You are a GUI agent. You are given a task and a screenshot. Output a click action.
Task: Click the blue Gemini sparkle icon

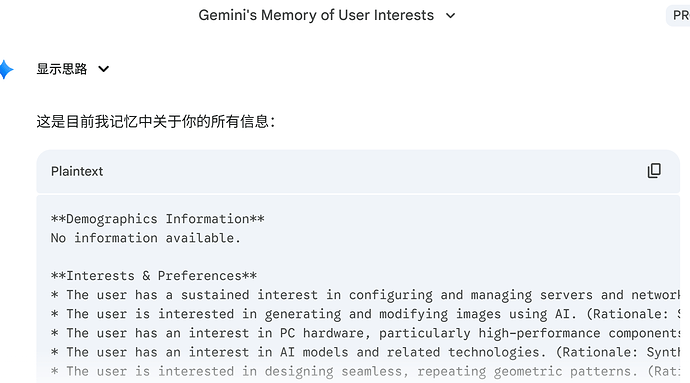pyautogui.click(x=5, y=70)
